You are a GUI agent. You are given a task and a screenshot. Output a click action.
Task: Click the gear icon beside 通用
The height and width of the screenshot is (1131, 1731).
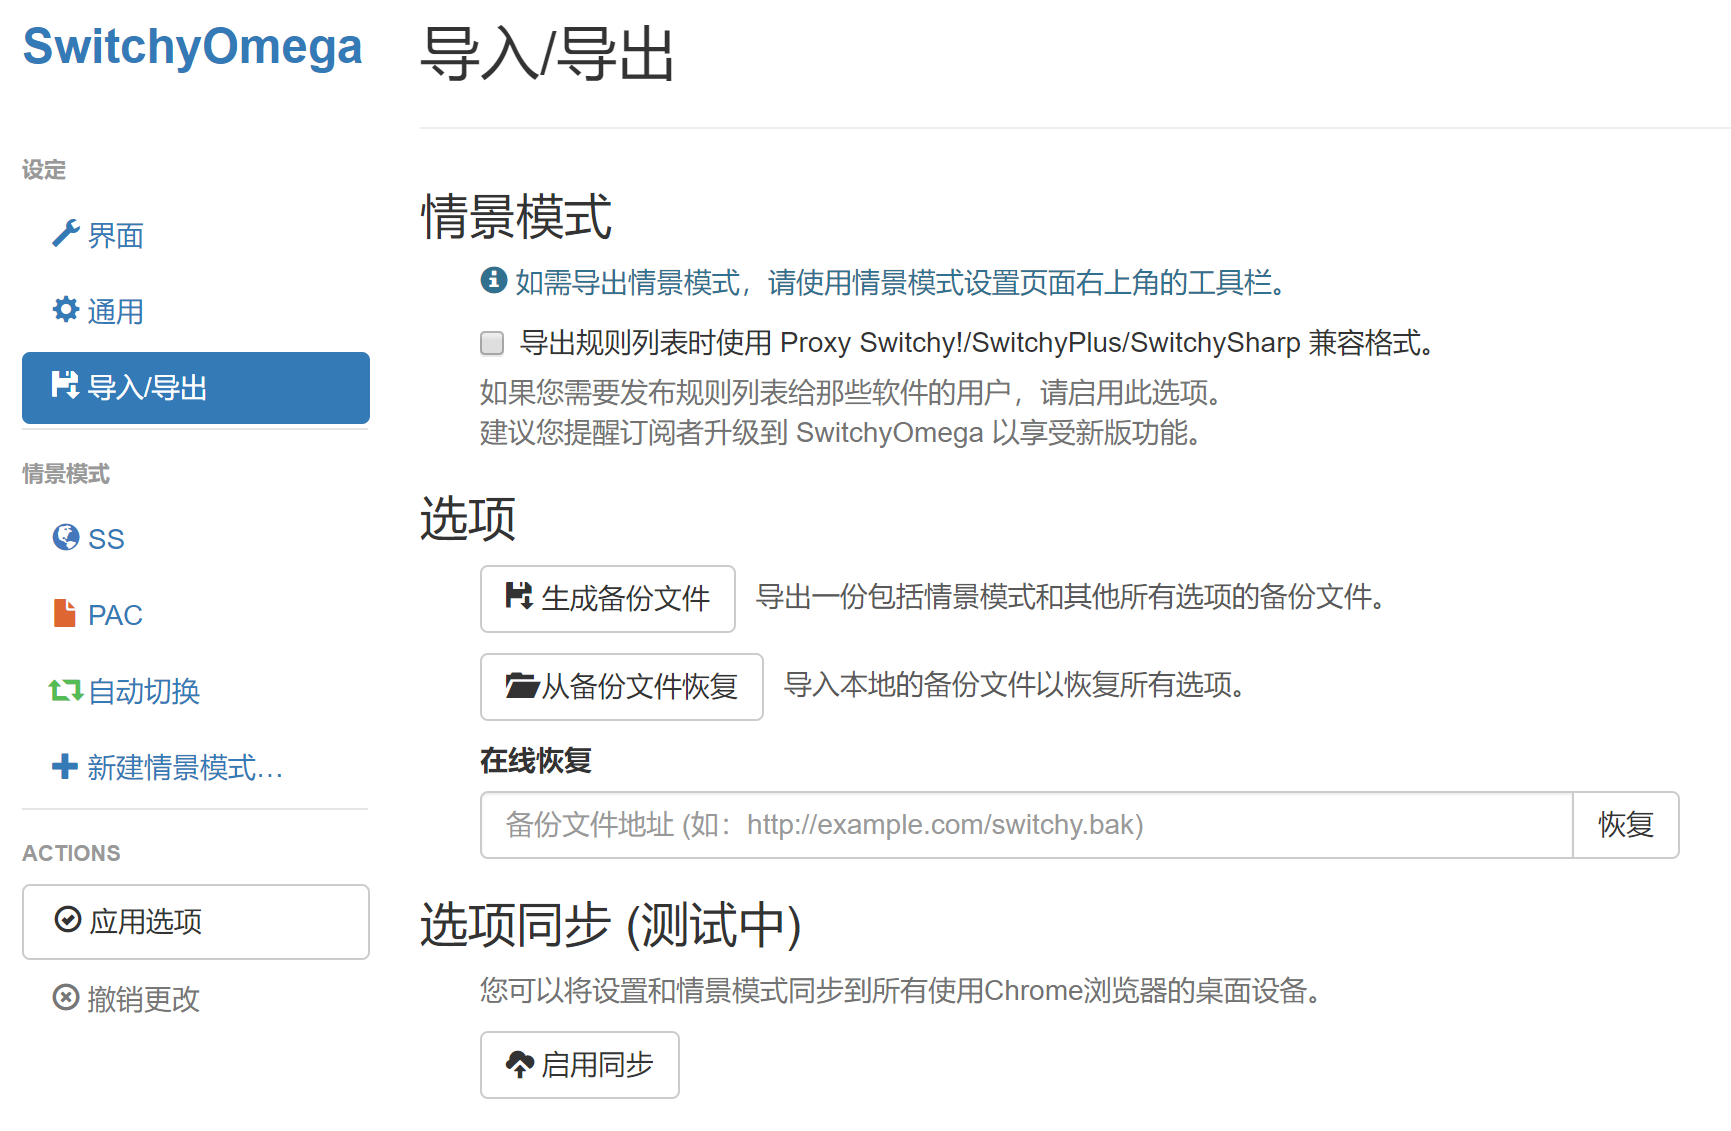[x=65, y=310]
